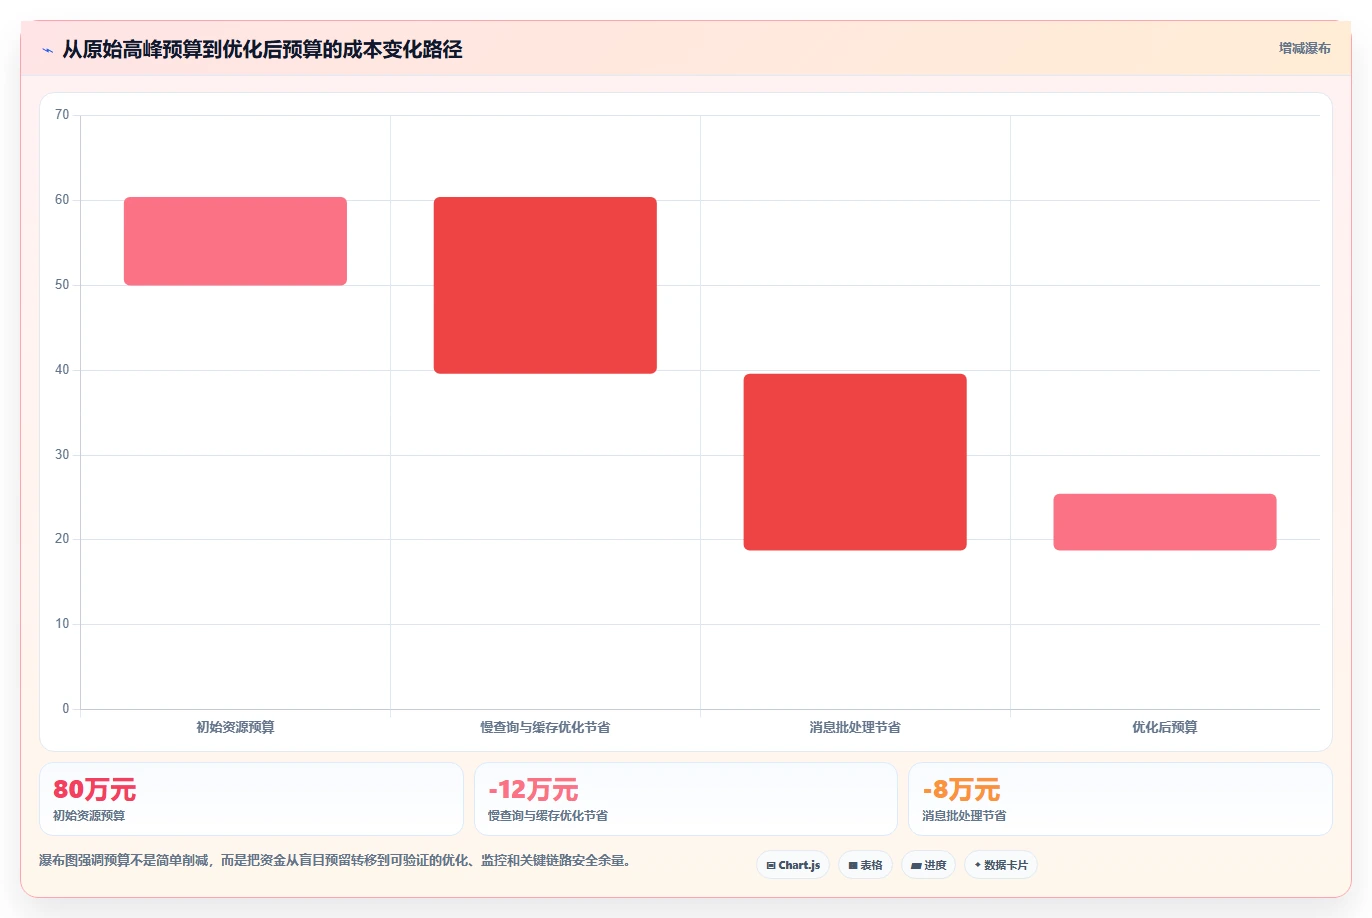The image size is (1372, 918).
Task: Click the y-axis value 10
Action: click(x=62, y=624)
